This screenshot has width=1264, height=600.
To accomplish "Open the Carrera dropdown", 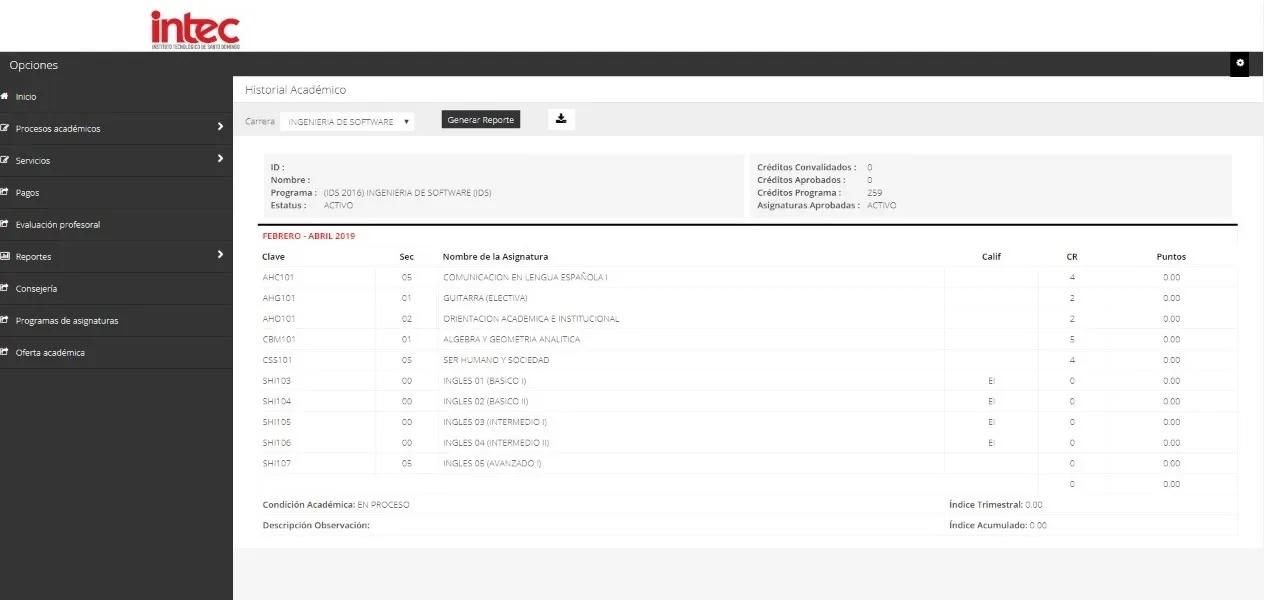I will pyautogui.click(x=348, y=120).
